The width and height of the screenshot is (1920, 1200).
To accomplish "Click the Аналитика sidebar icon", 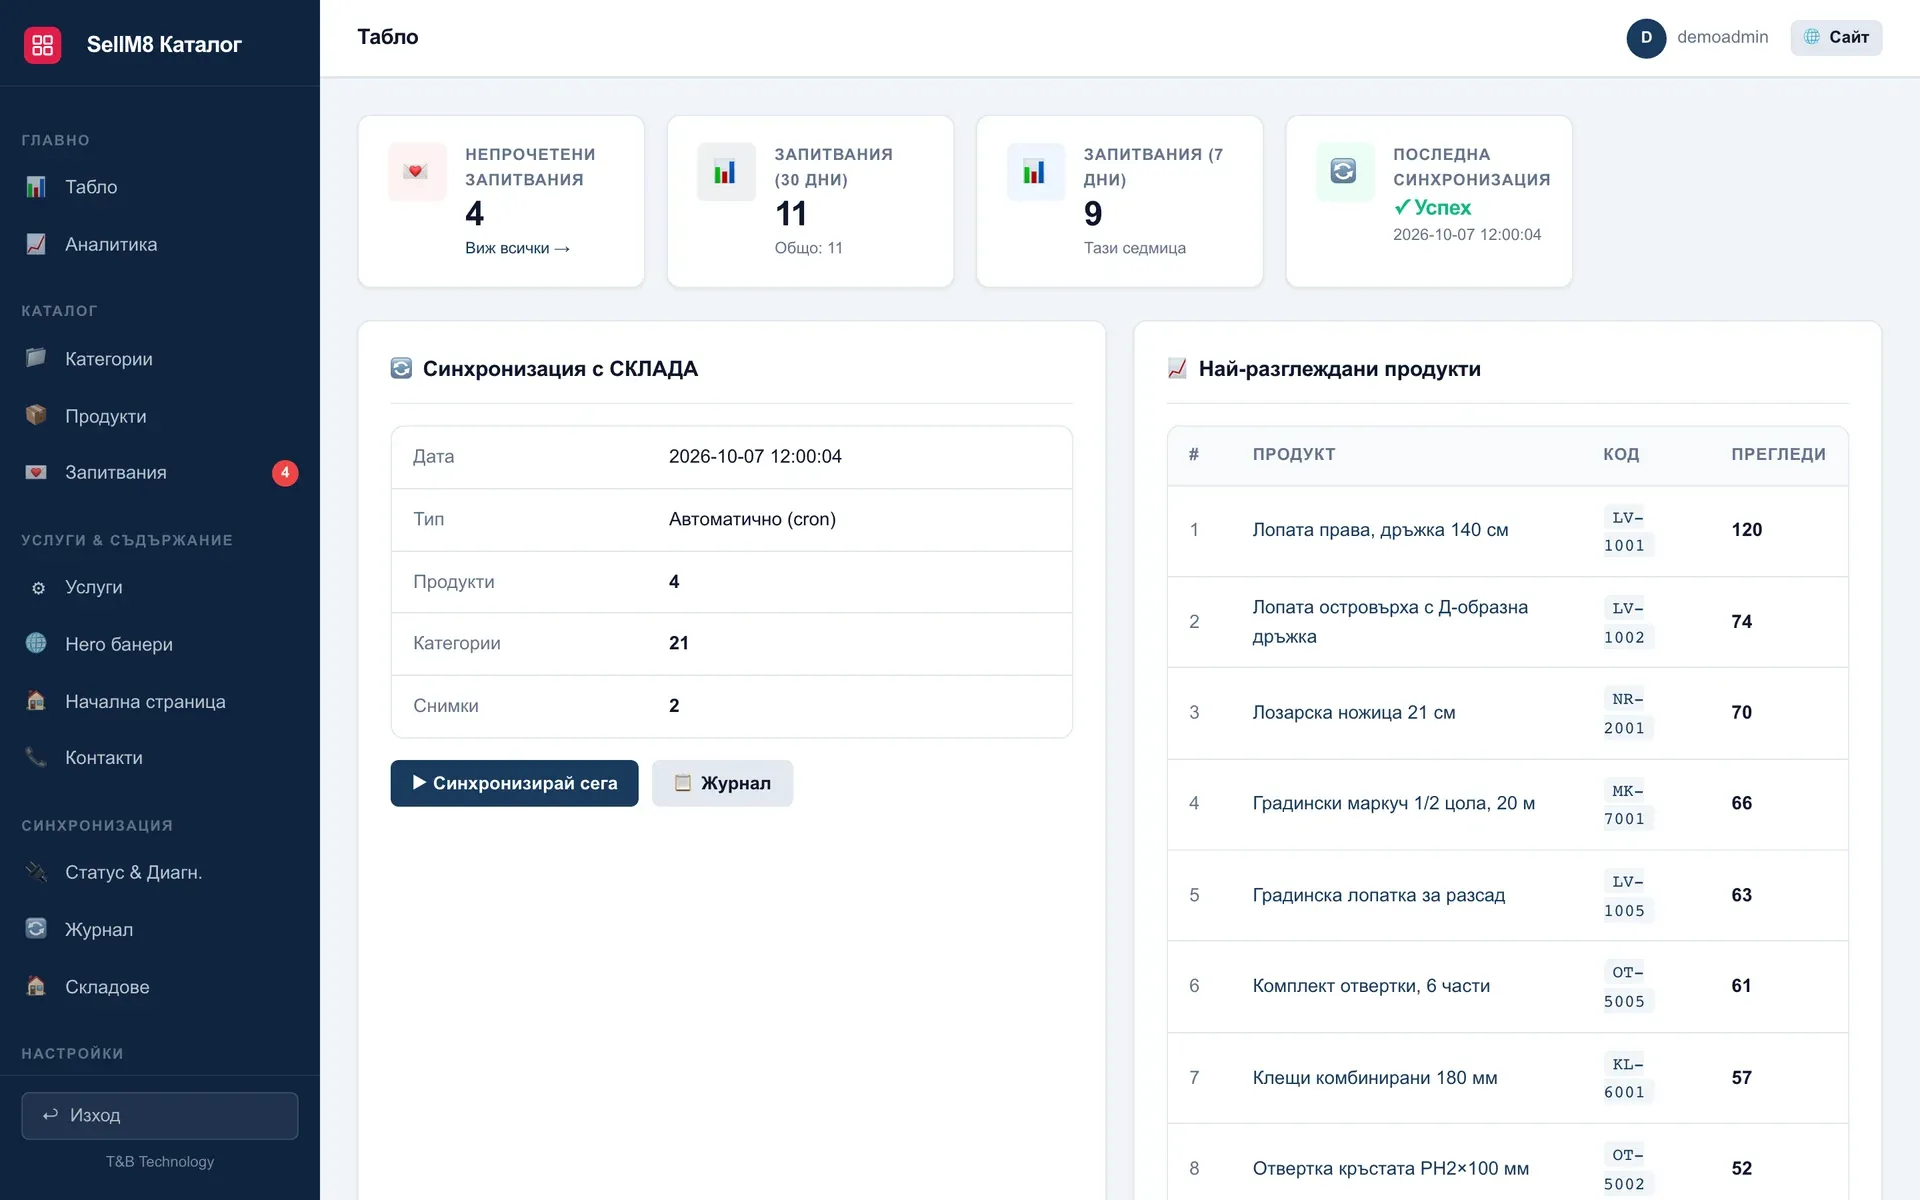I will 36,244.
